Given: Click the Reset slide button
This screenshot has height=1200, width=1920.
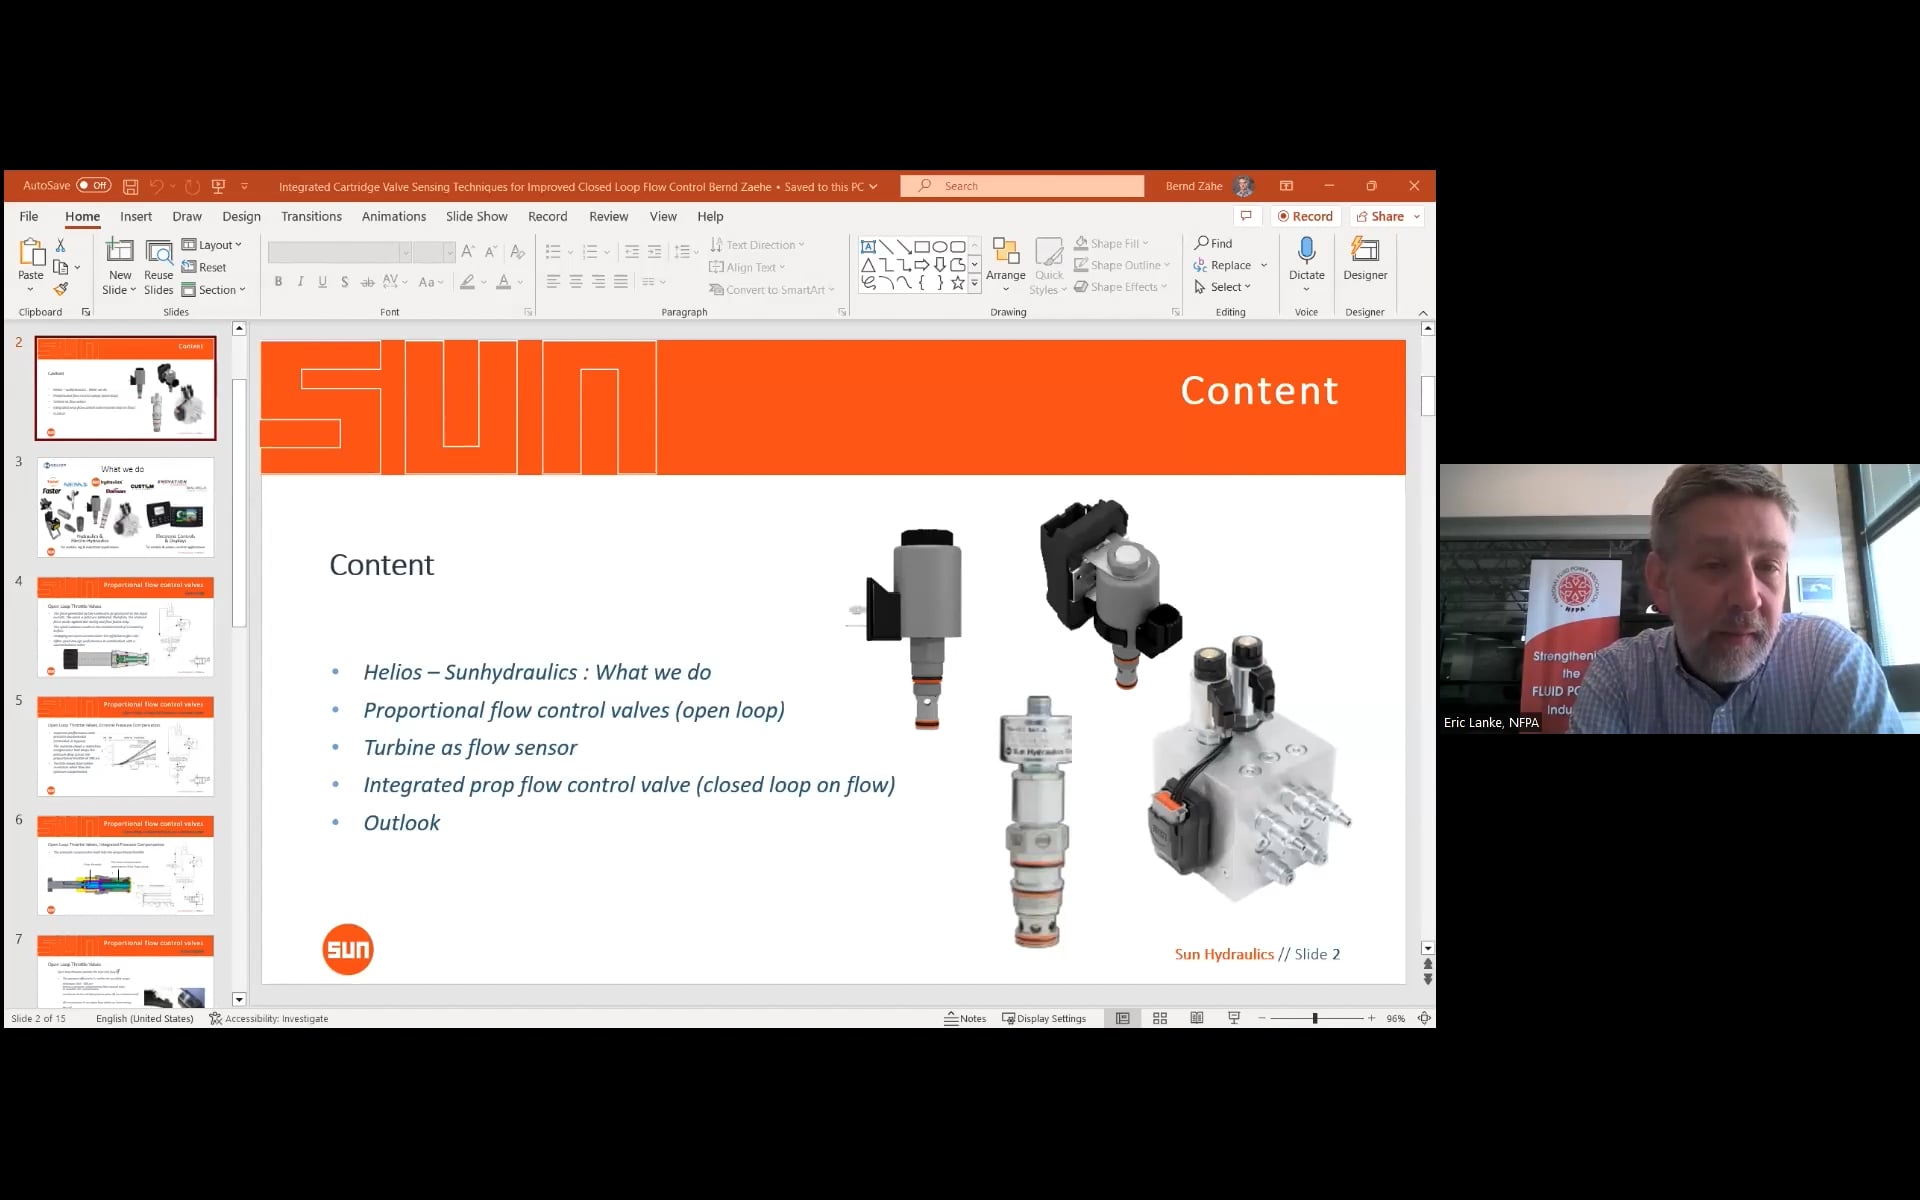Looking at the screenshot, I should [x=204, y=267].
